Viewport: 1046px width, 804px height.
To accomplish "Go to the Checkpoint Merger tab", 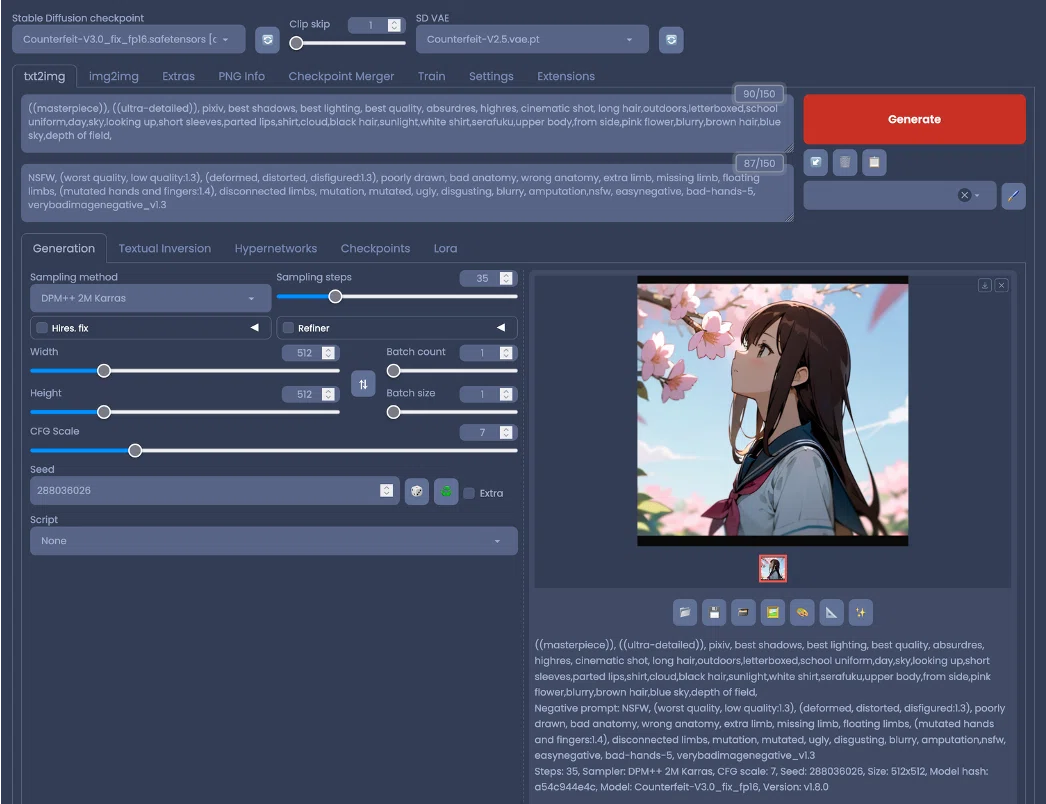I will coord(341,76).
